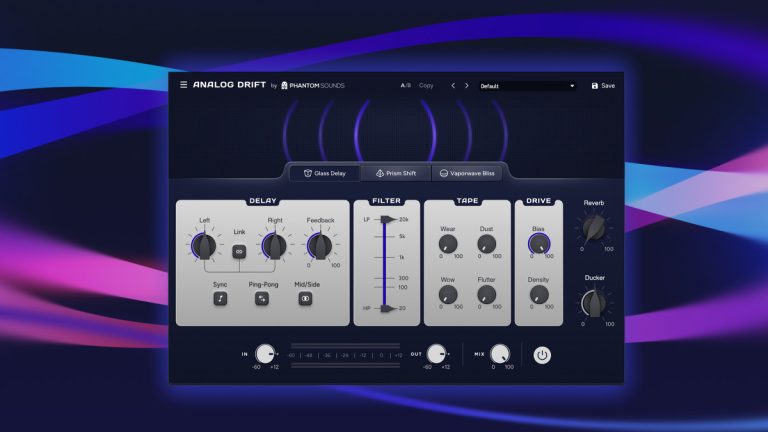Click the Phantom Sounds logo
Viewport: 768px width, 432px height.
click(312, 85)
